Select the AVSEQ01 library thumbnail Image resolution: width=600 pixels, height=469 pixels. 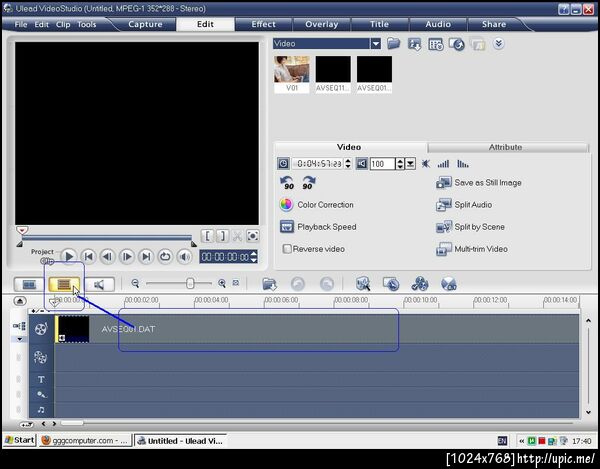[374, 74]
